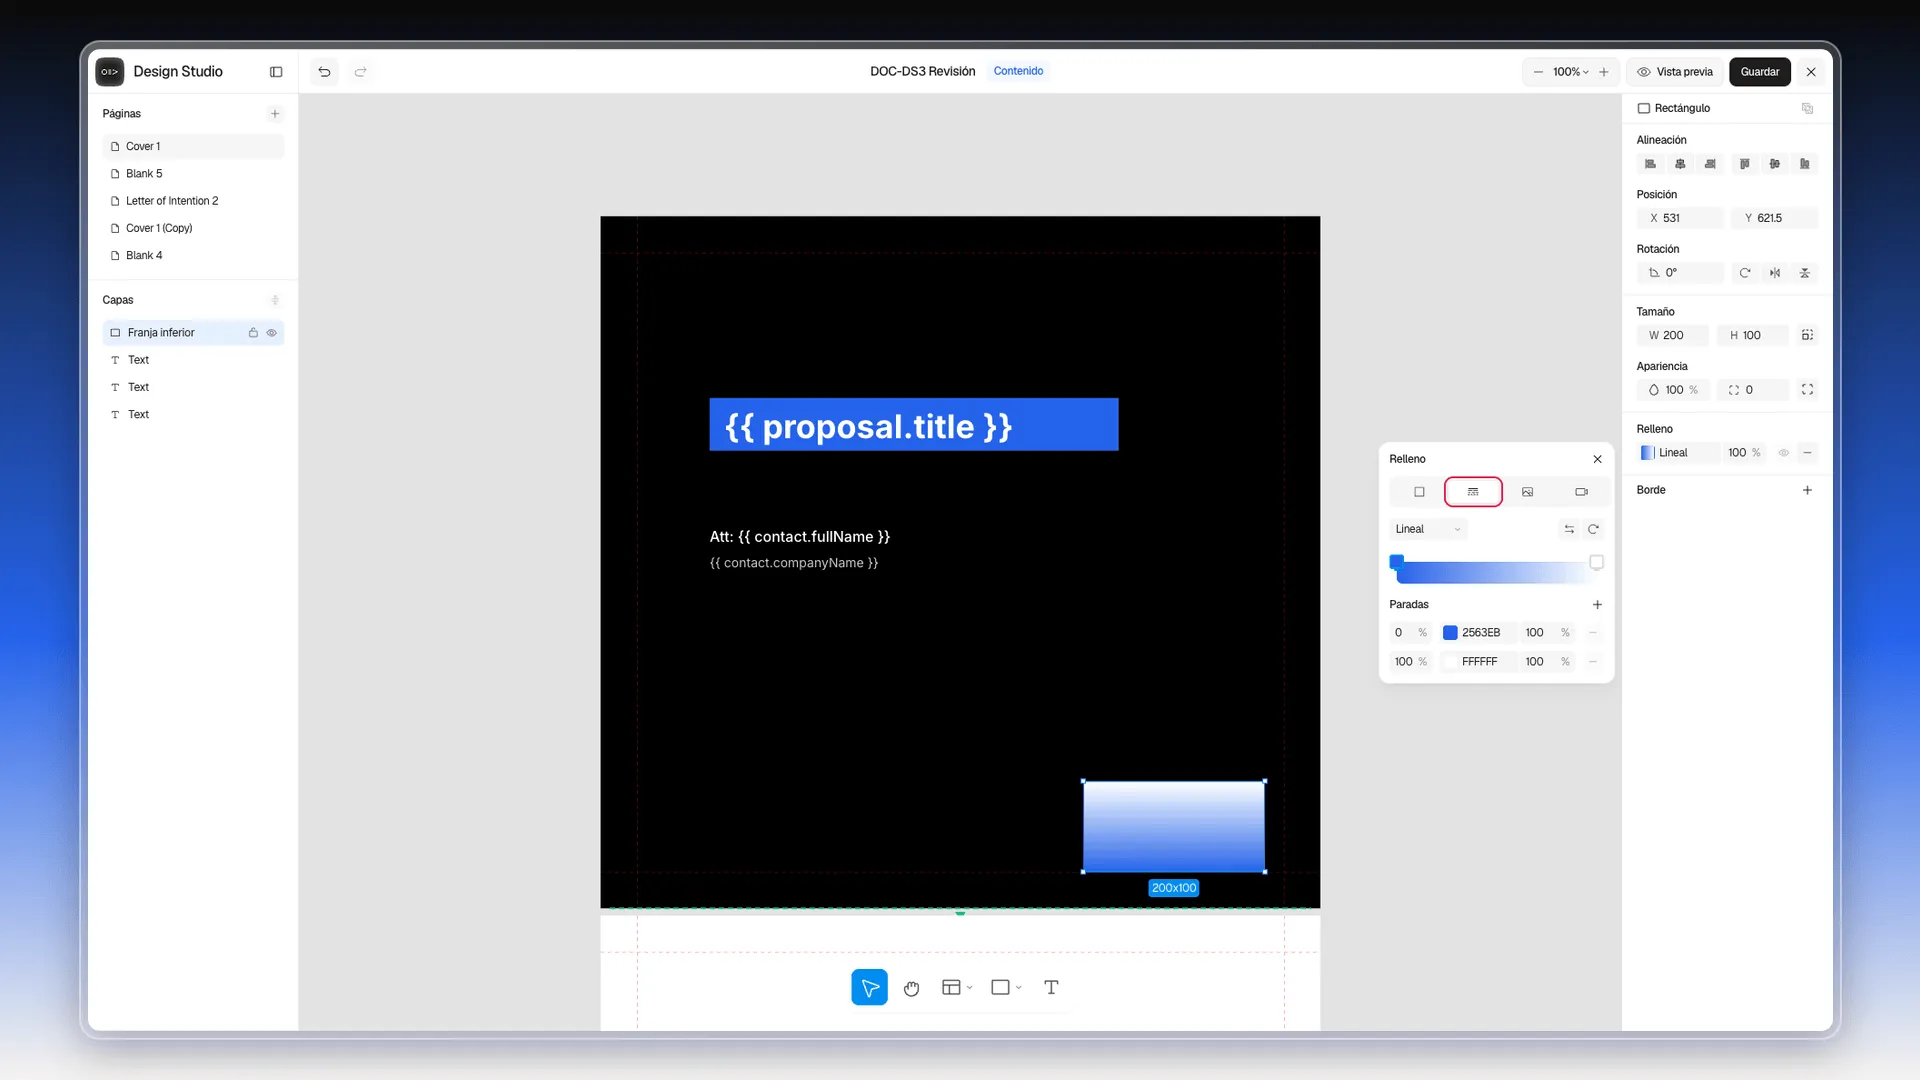Switch to video fill tab
This screenshot has height=1080, width=1920.
click(x=1581, y=492)
